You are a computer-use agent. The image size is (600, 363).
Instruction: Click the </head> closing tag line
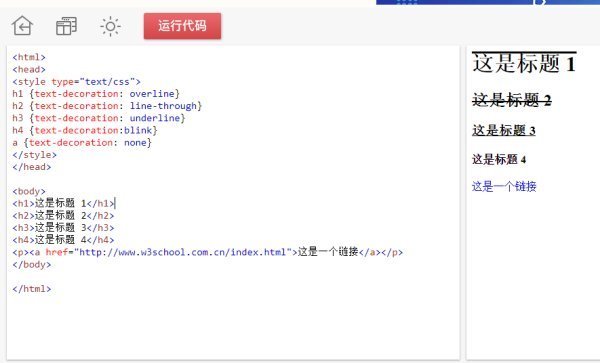point(32,167)
